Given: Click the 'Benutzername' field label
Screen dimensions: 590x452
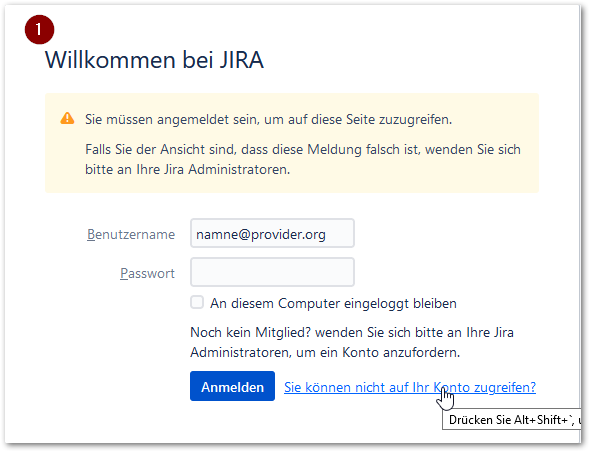Looking at the screenshot, I should 131,234.
